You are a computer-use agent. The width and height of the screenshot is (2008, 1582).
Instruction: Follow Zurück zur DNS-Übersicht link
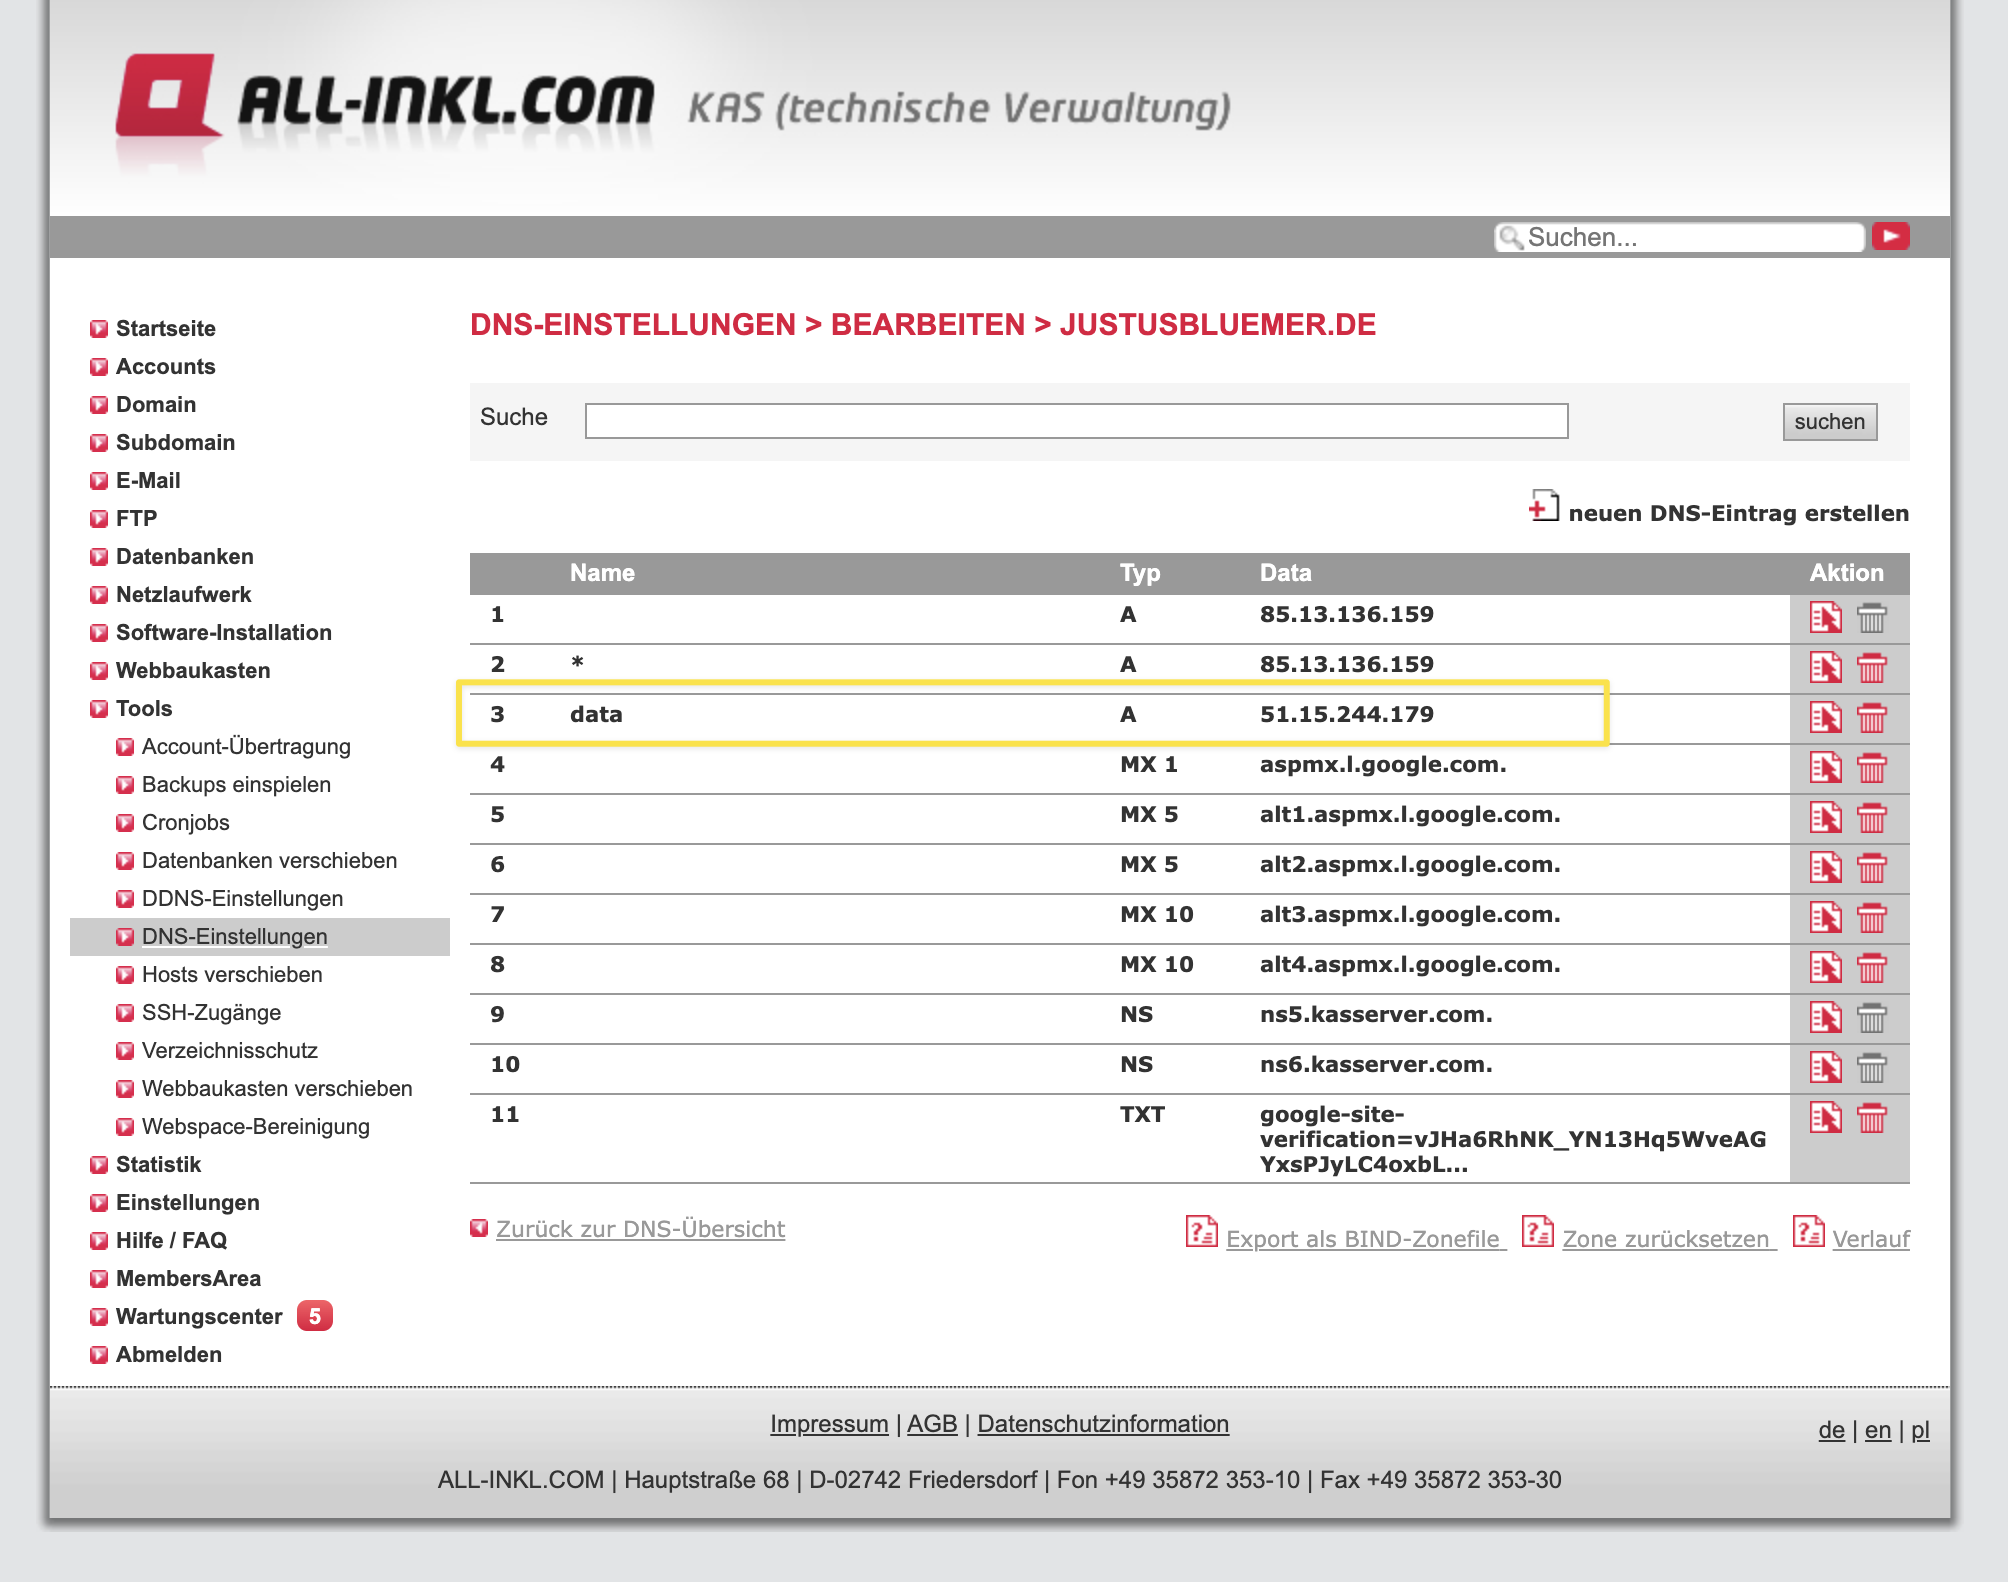click(x=640, y=1229)
